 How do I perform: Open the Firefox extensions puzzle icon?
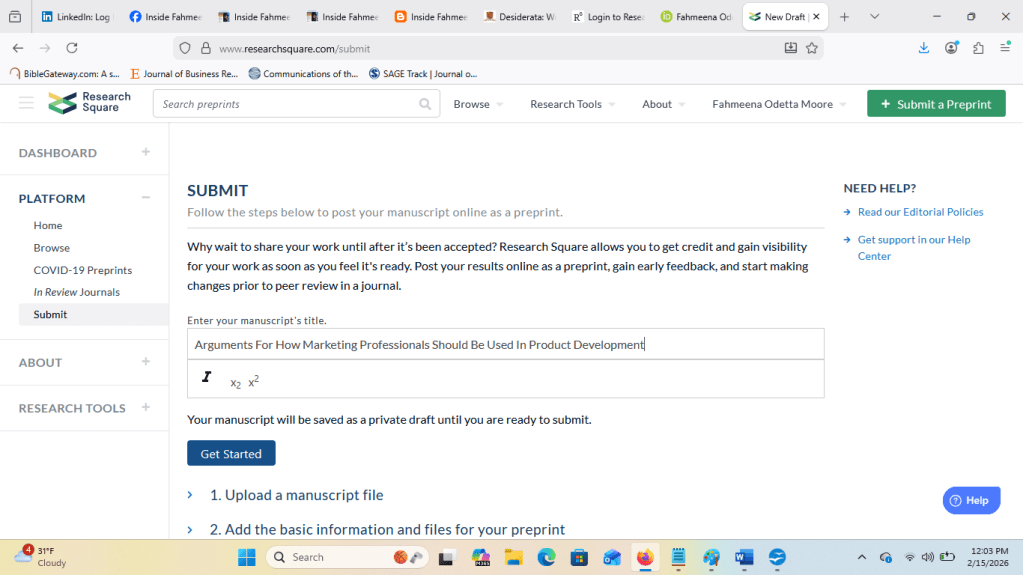click(x=978, y=48)
